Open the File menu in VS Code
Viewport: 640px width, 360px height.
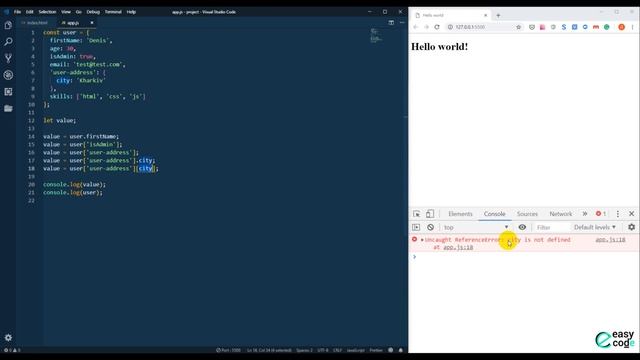(x=17, y=12)
